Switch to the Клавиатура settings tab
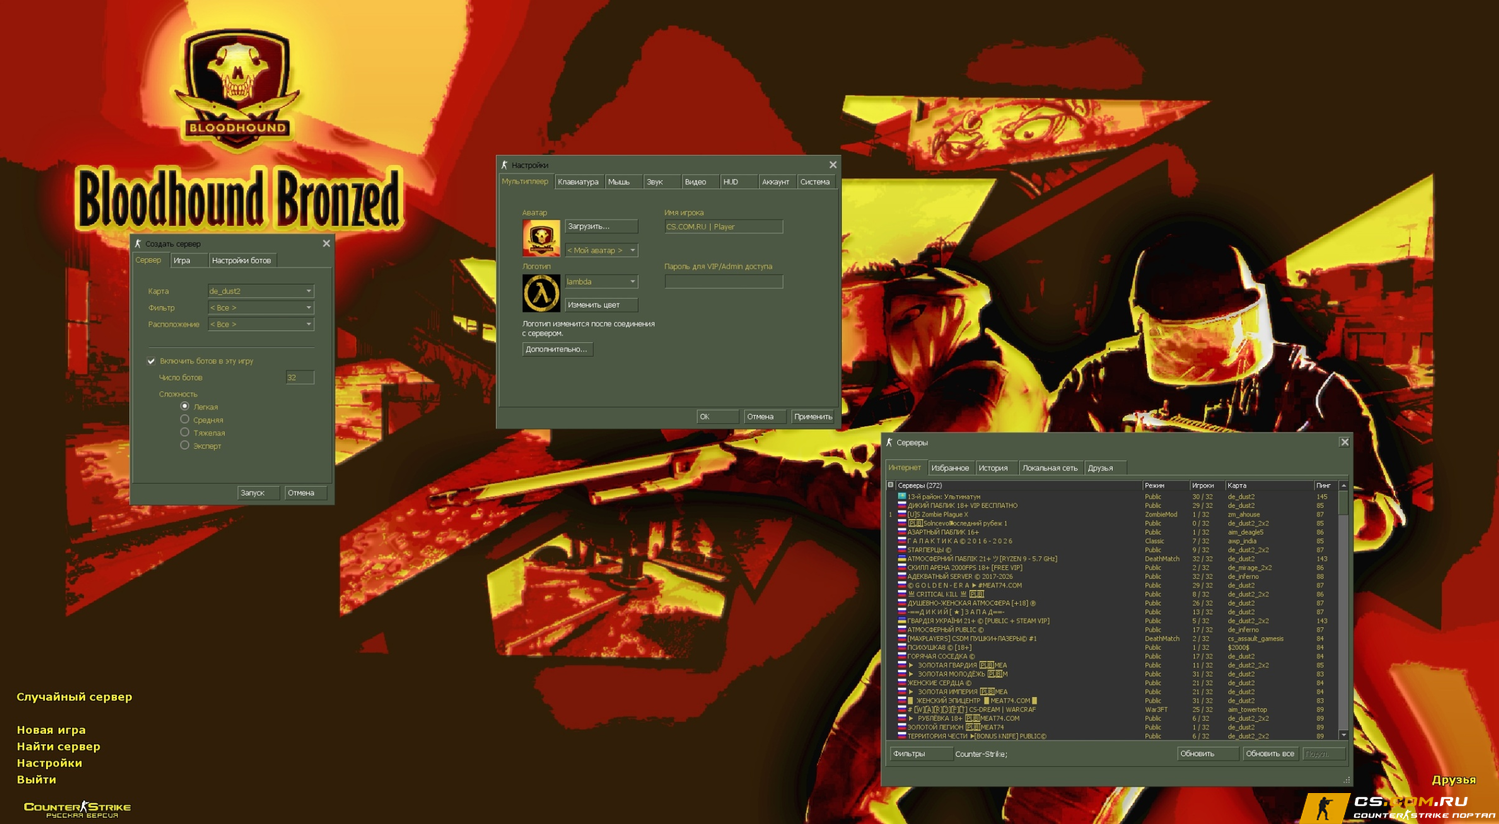 pyautogui.click(x=578, y=182)
